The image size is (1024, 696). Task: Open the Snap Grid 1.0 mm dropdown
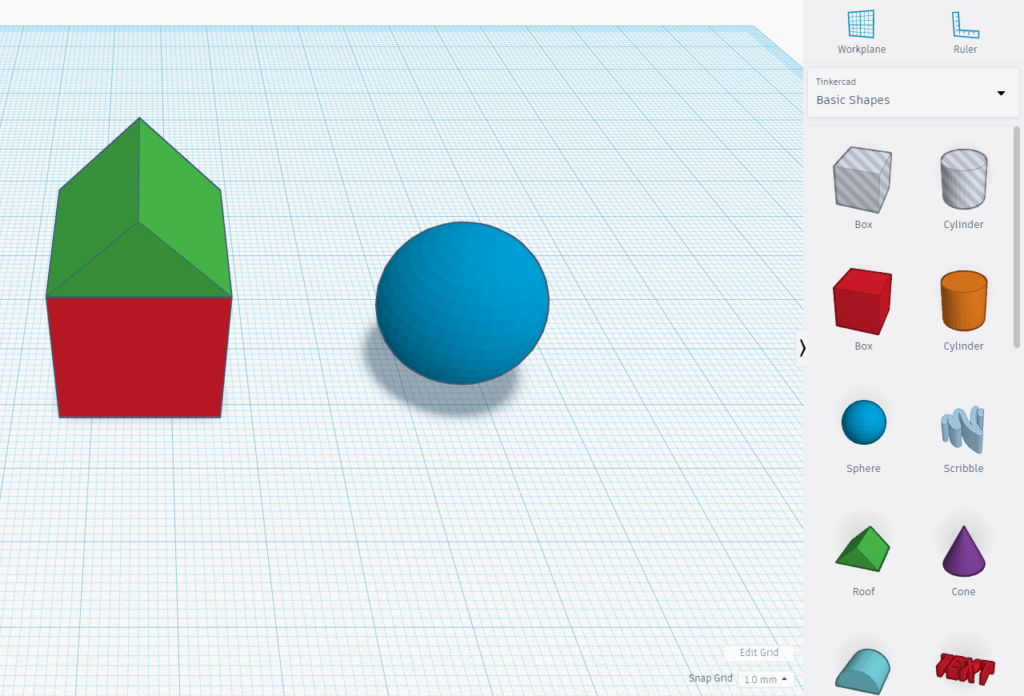(x=765, y=680)
